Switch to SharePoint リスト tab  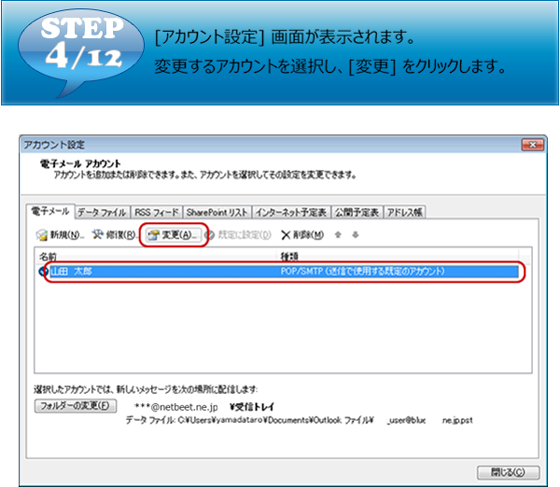pos(217,212)
